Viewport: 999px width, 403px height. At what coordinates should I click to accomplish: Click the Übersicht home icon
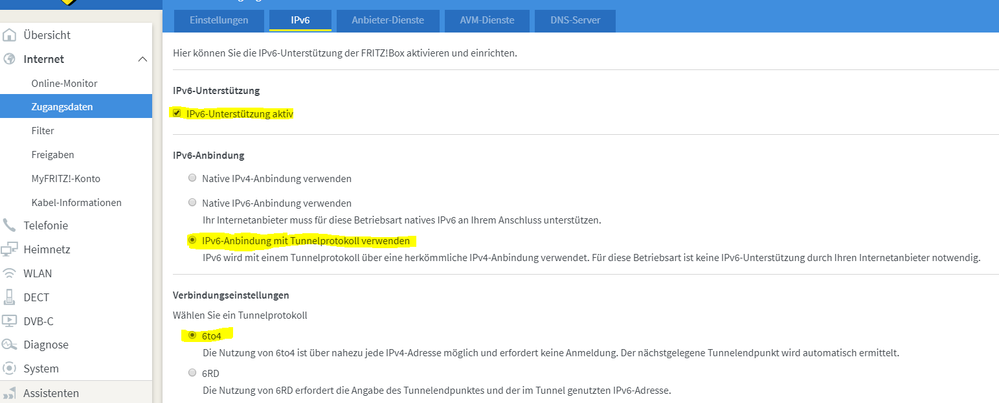[x=10, y=35]
